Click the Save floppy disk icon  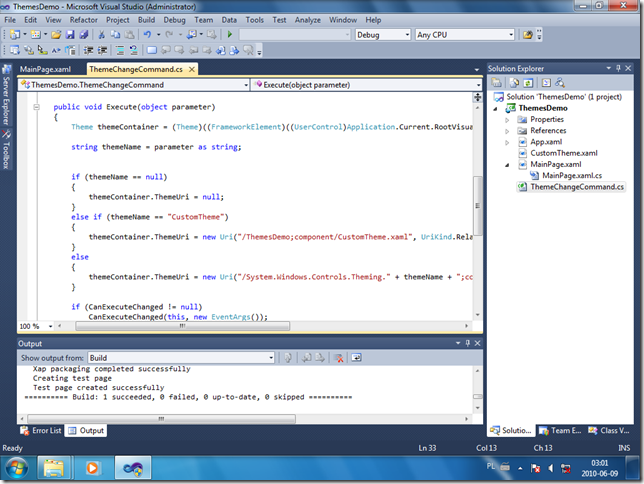point(70,35)
